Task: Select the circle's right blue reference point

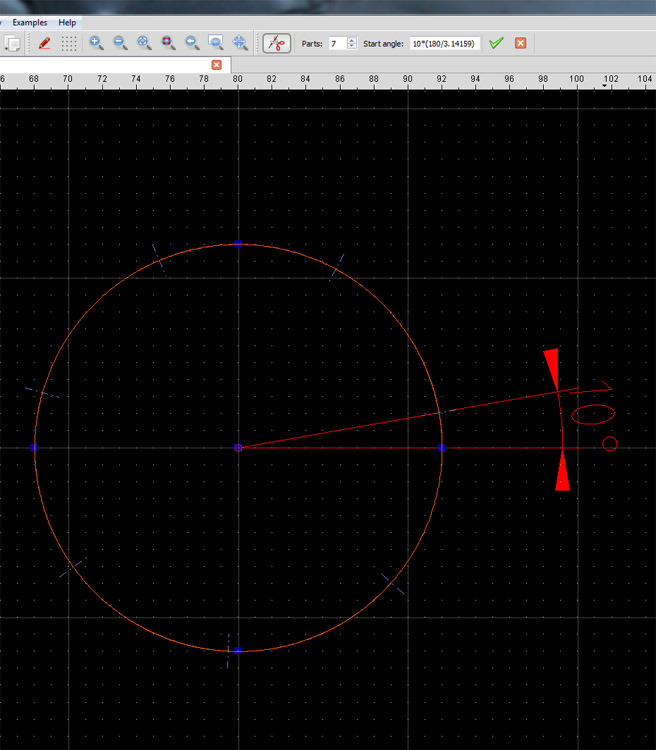Action: coord(442,448)
